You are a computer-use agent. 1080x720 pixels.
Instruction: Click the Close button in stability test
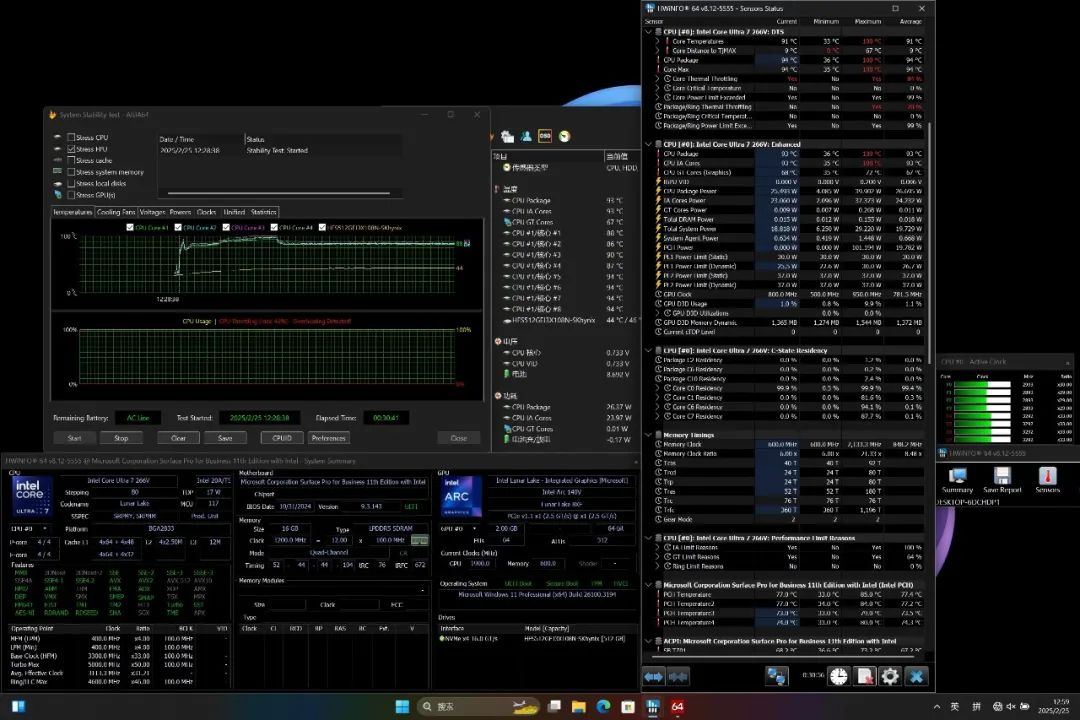point(459,438)
